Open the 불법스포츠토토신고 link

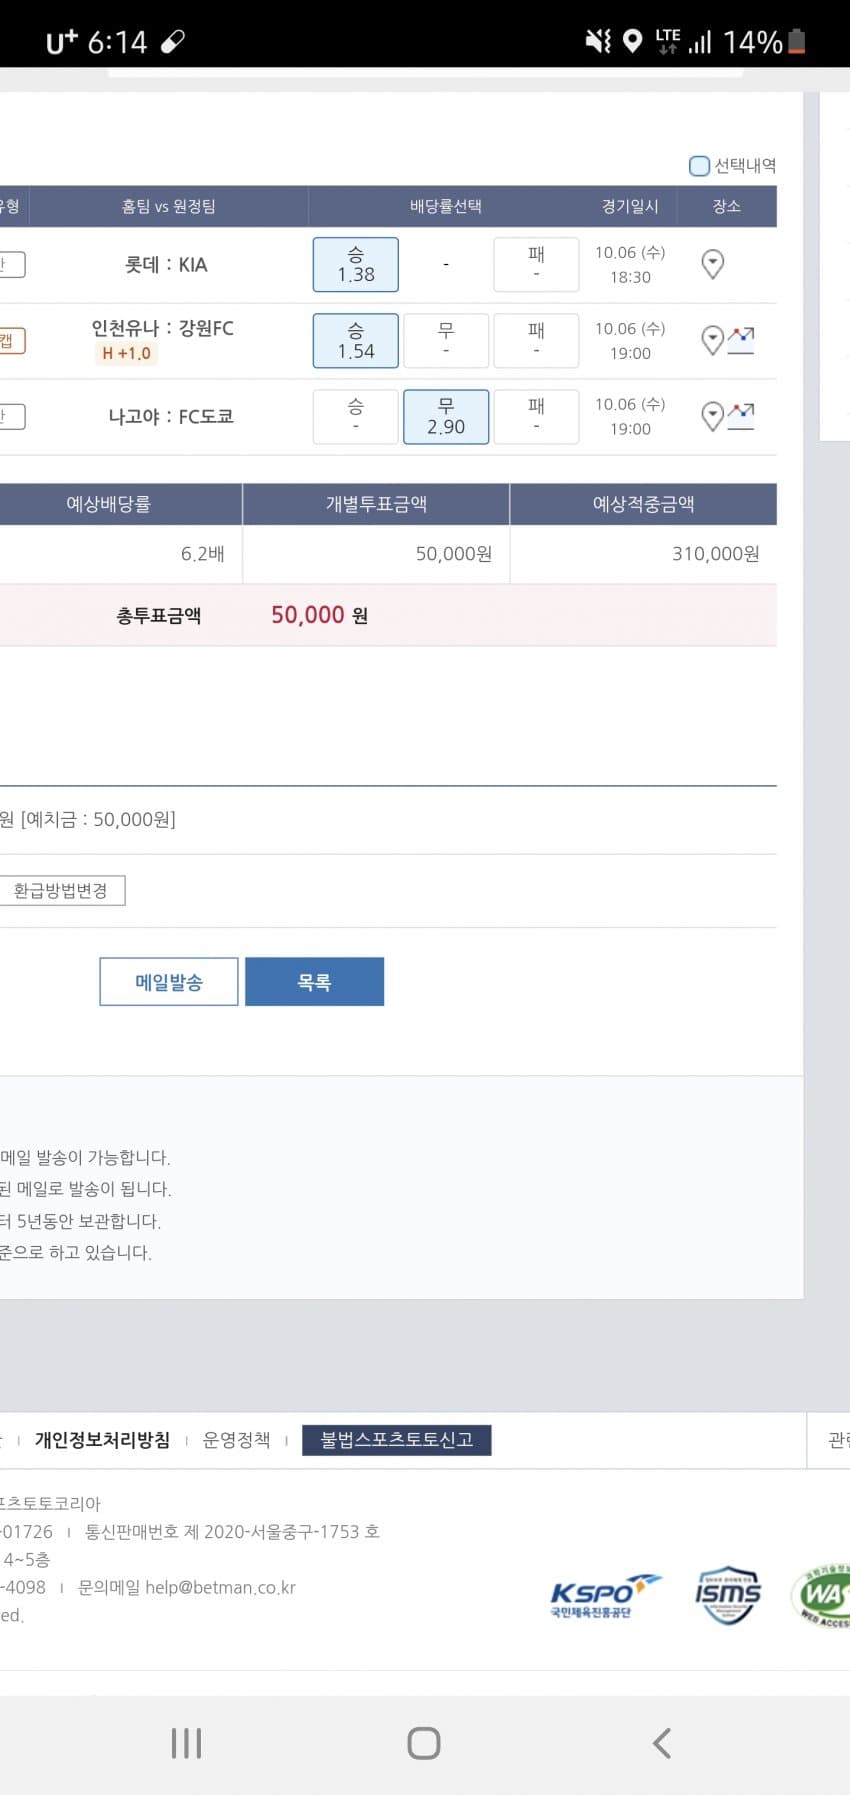(x=396, y=1440)
